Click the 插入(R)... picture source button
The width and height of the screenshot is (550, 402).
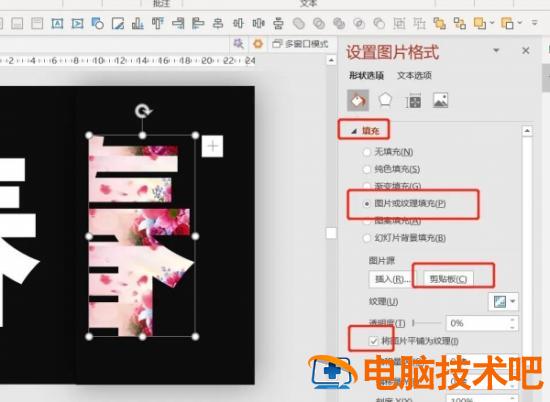click(x=392, y=279)
